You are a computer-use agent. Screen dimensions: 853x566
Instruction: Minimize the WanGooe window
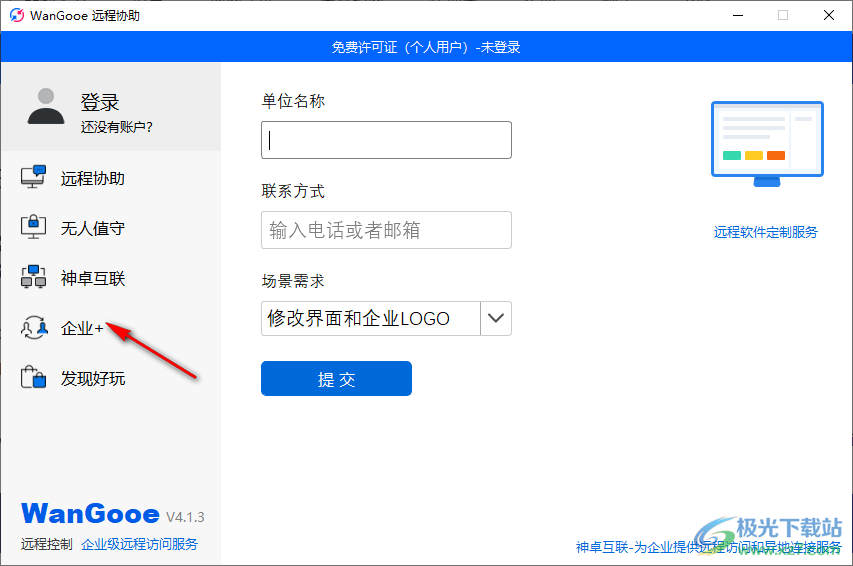point(738,15)
